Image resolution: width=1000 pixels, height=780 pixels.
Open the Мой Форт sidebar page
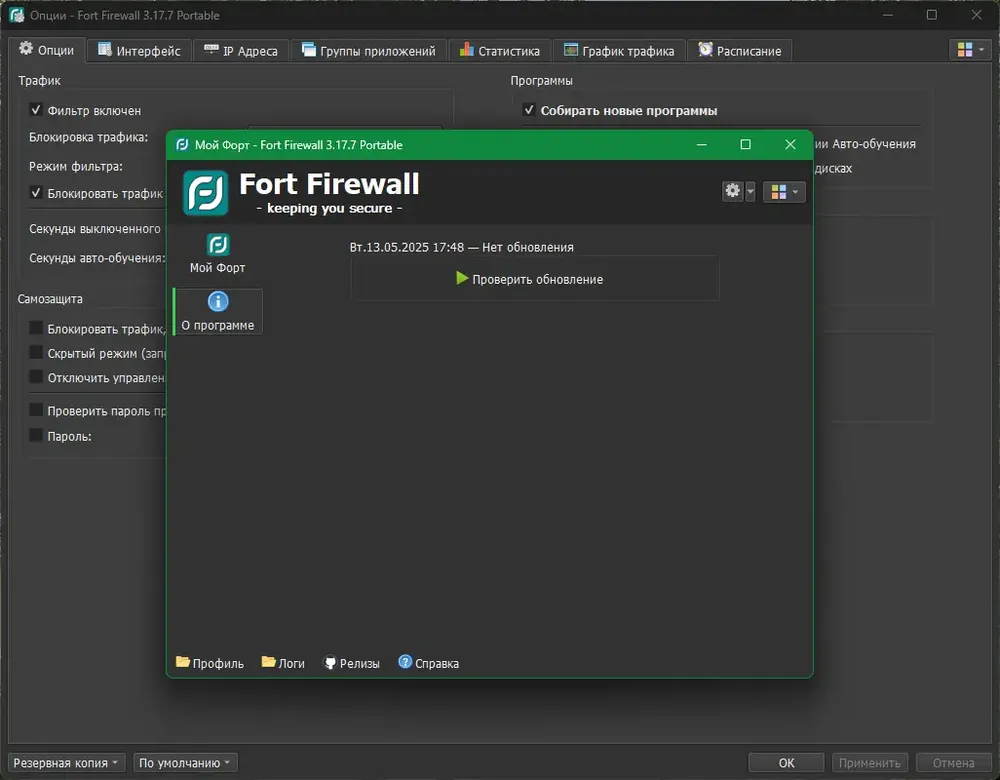(x=217, y=254)
